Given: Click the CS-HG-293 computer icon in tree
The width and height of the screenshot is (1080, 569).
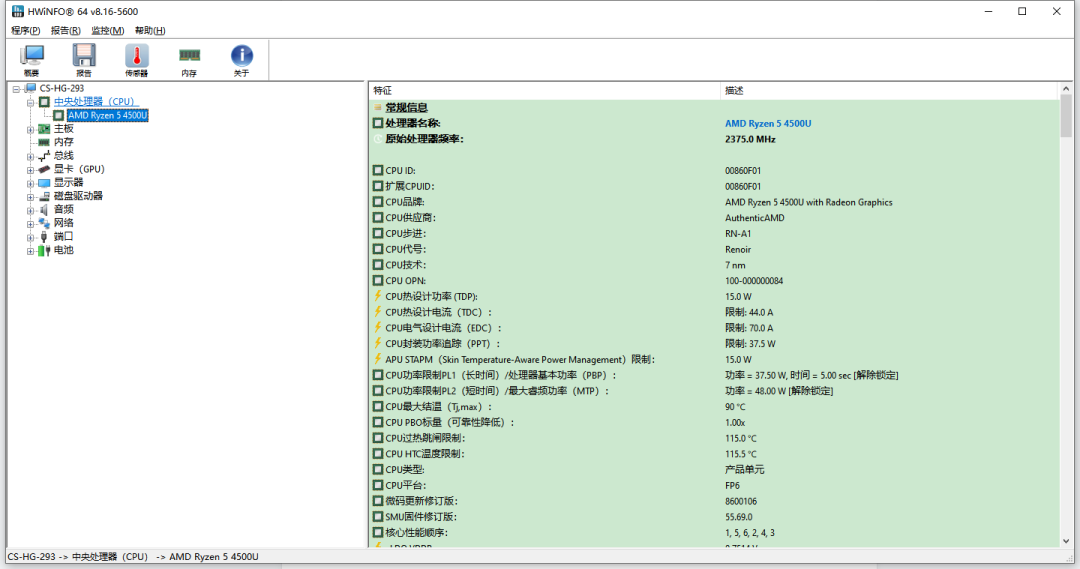Looking at the screenshot, I should tap(30, 88).
